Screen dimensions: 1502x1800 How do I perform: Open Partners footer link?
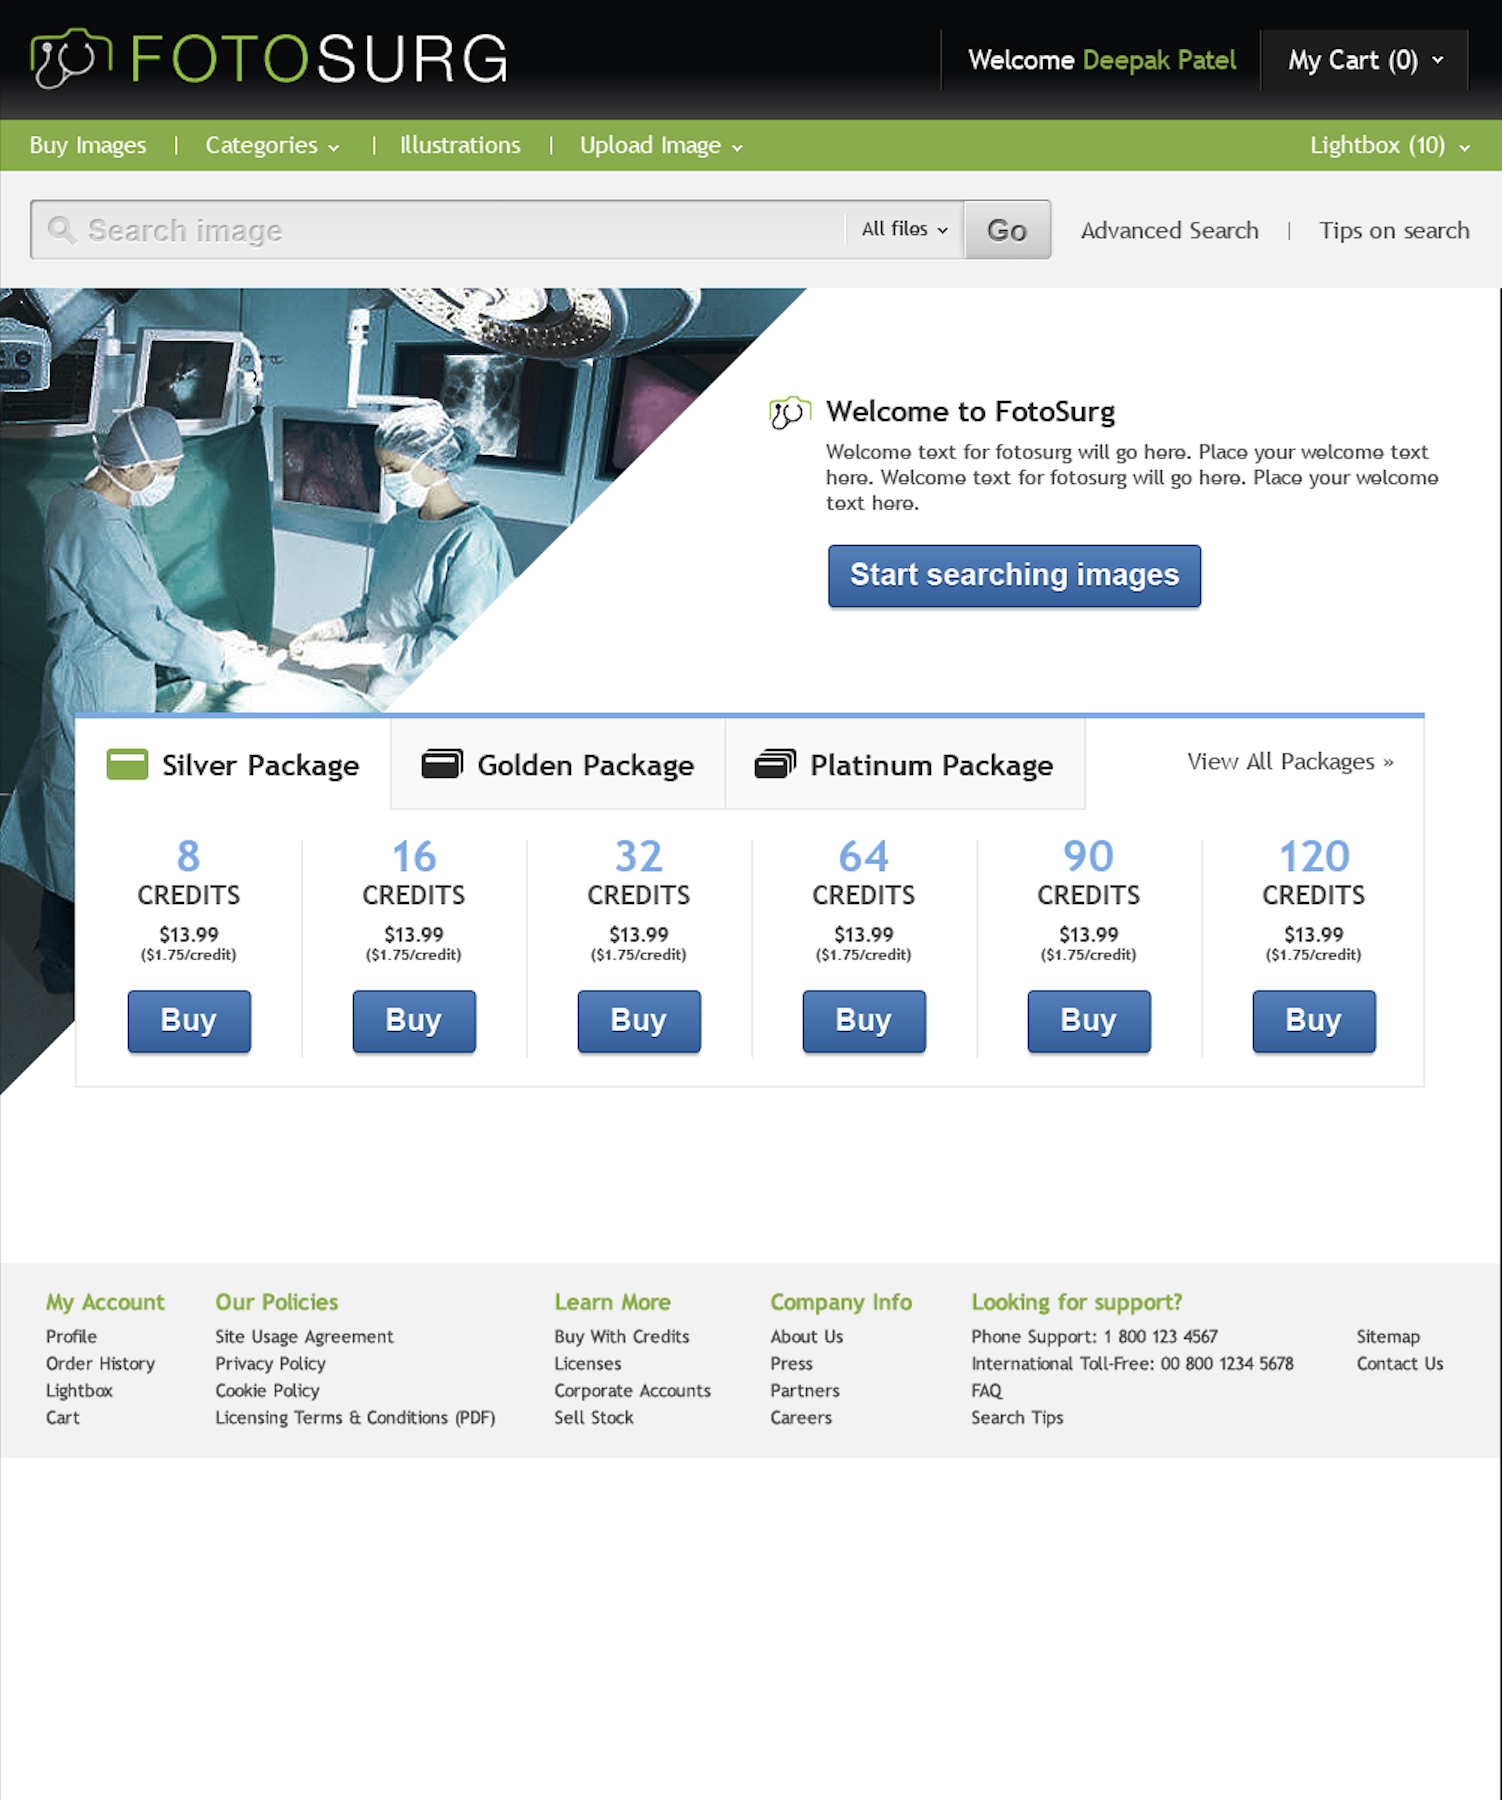[x=805, y=1391]
